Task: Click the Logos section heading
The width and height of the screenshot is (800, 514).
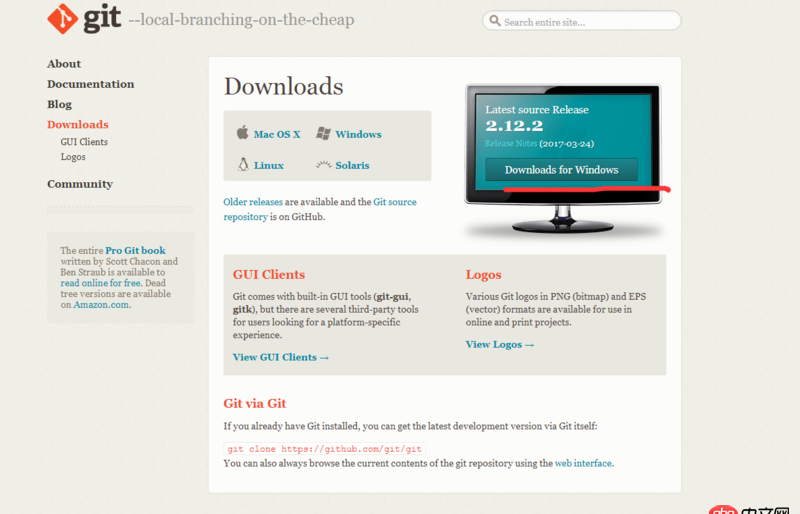Action: [x=483, y=275]
